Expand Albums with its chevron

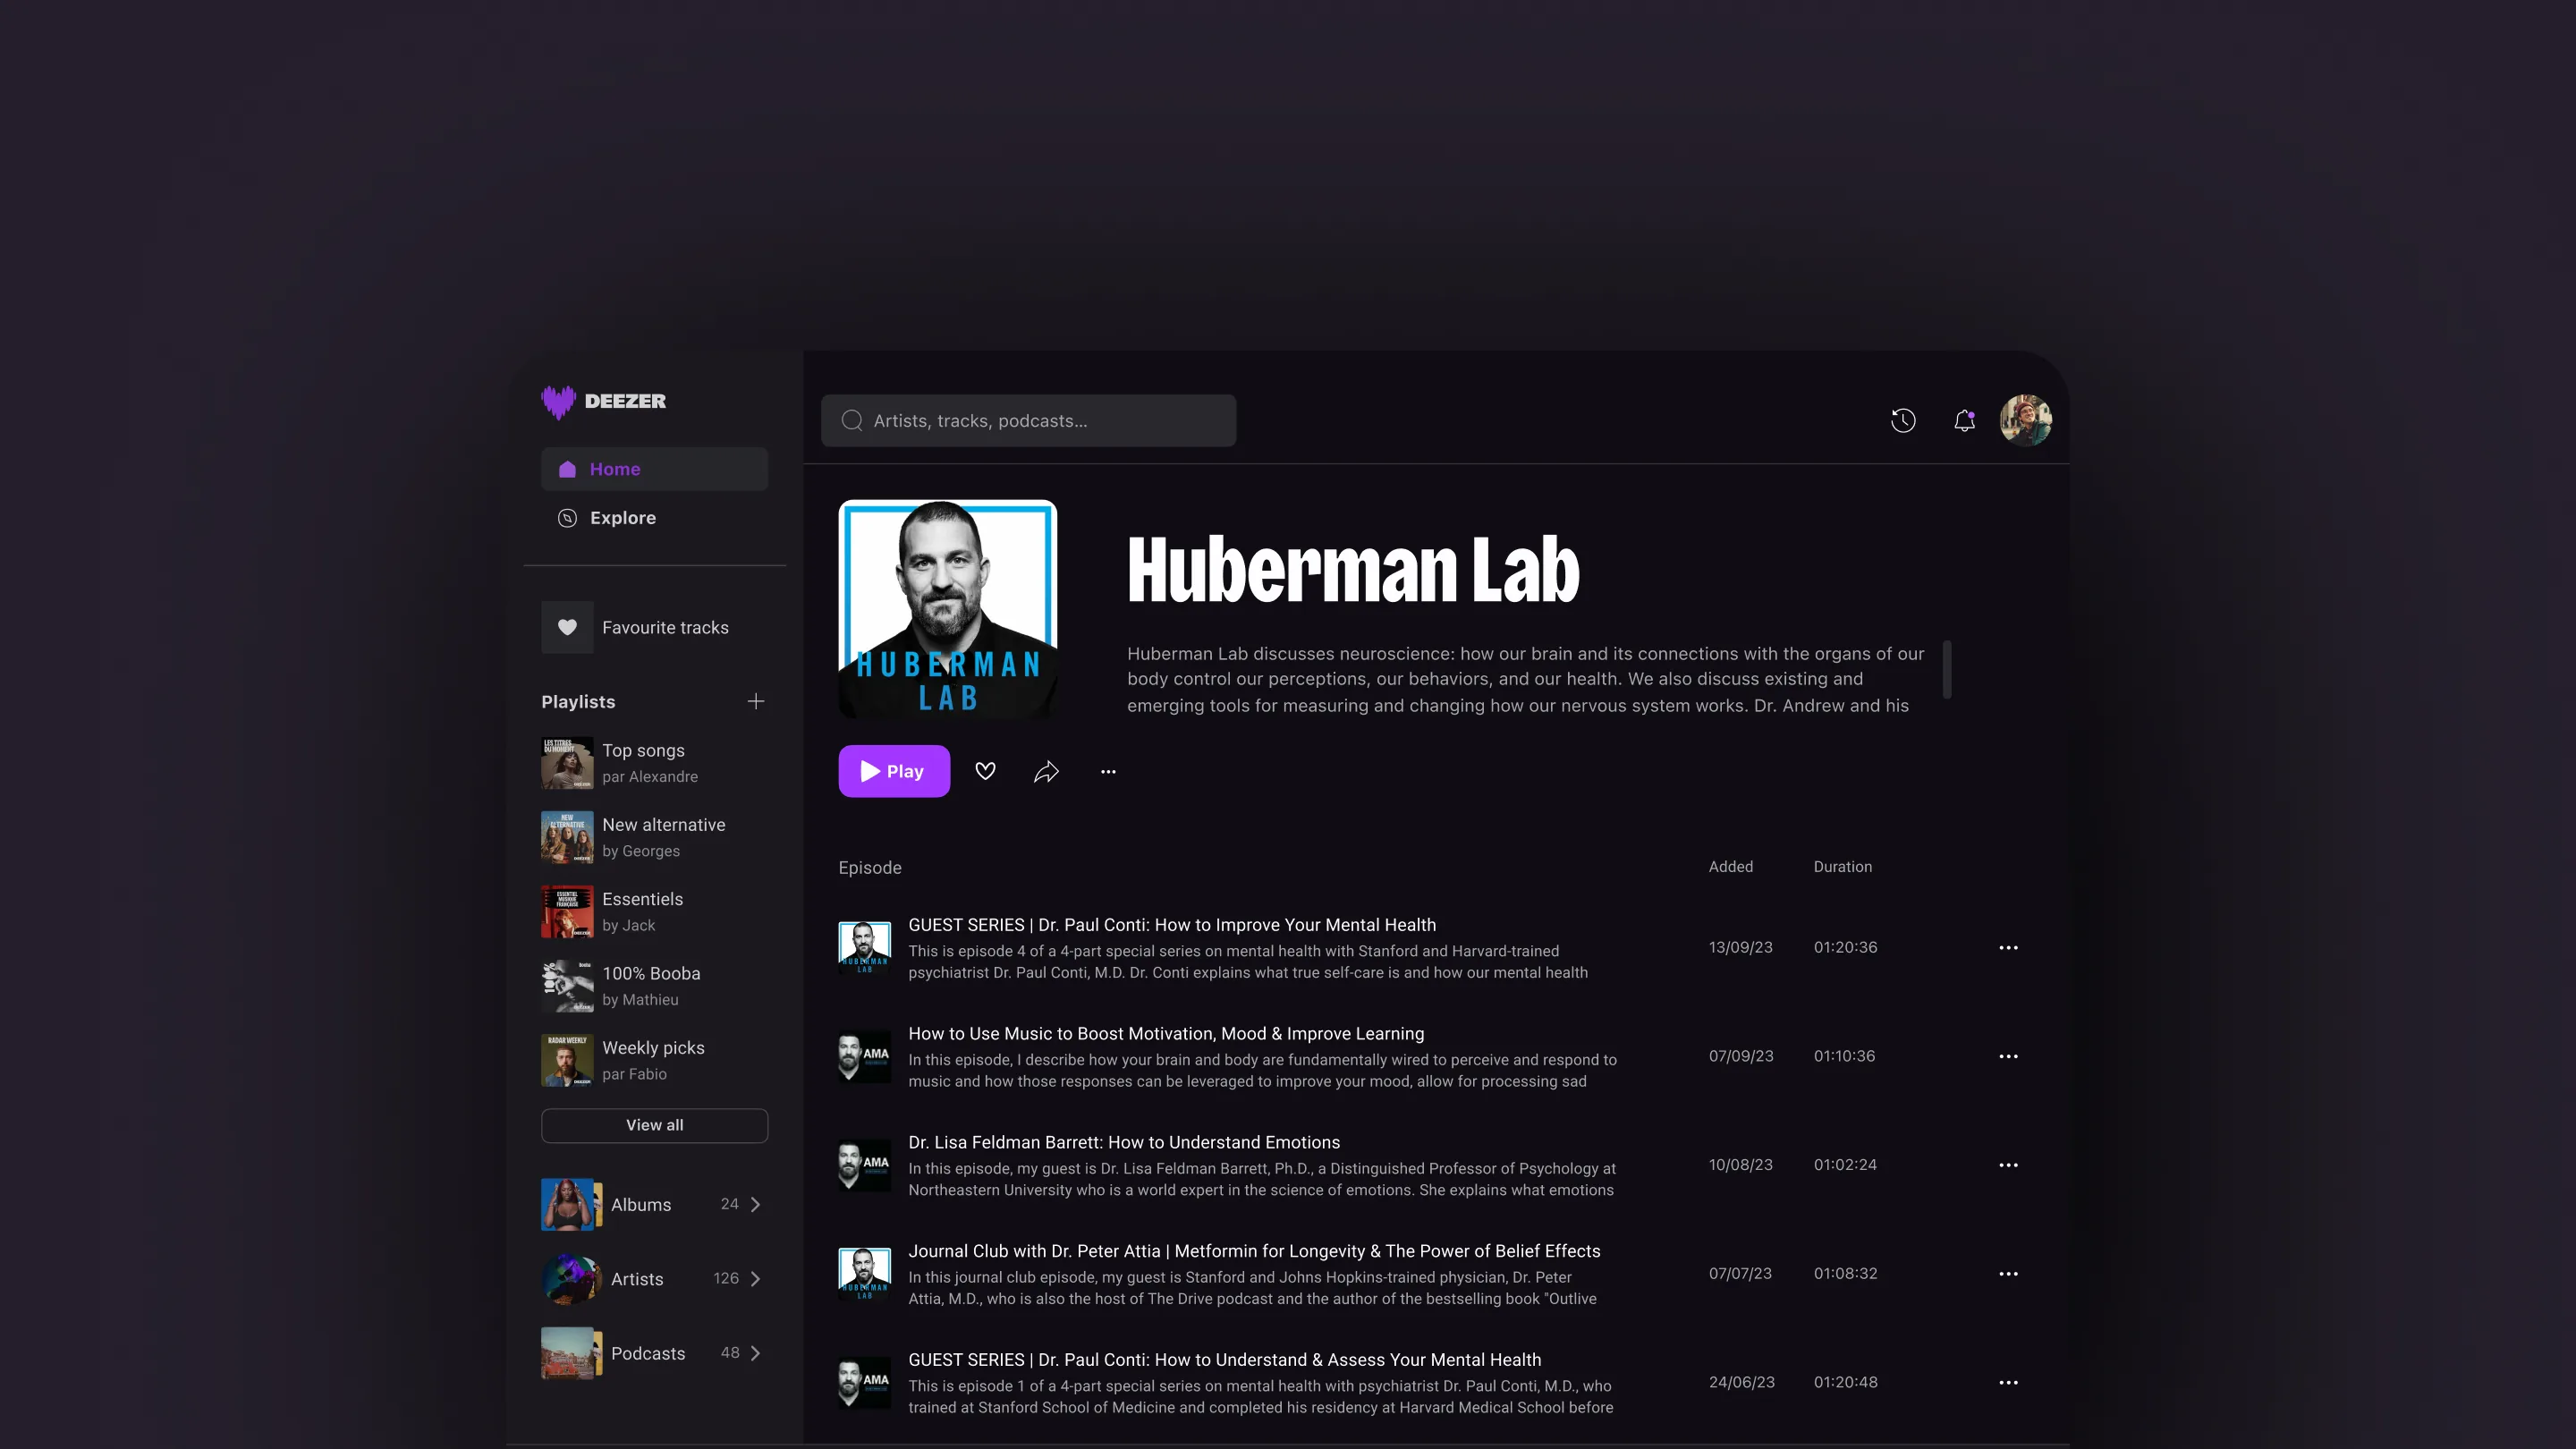coord(756,1204)
